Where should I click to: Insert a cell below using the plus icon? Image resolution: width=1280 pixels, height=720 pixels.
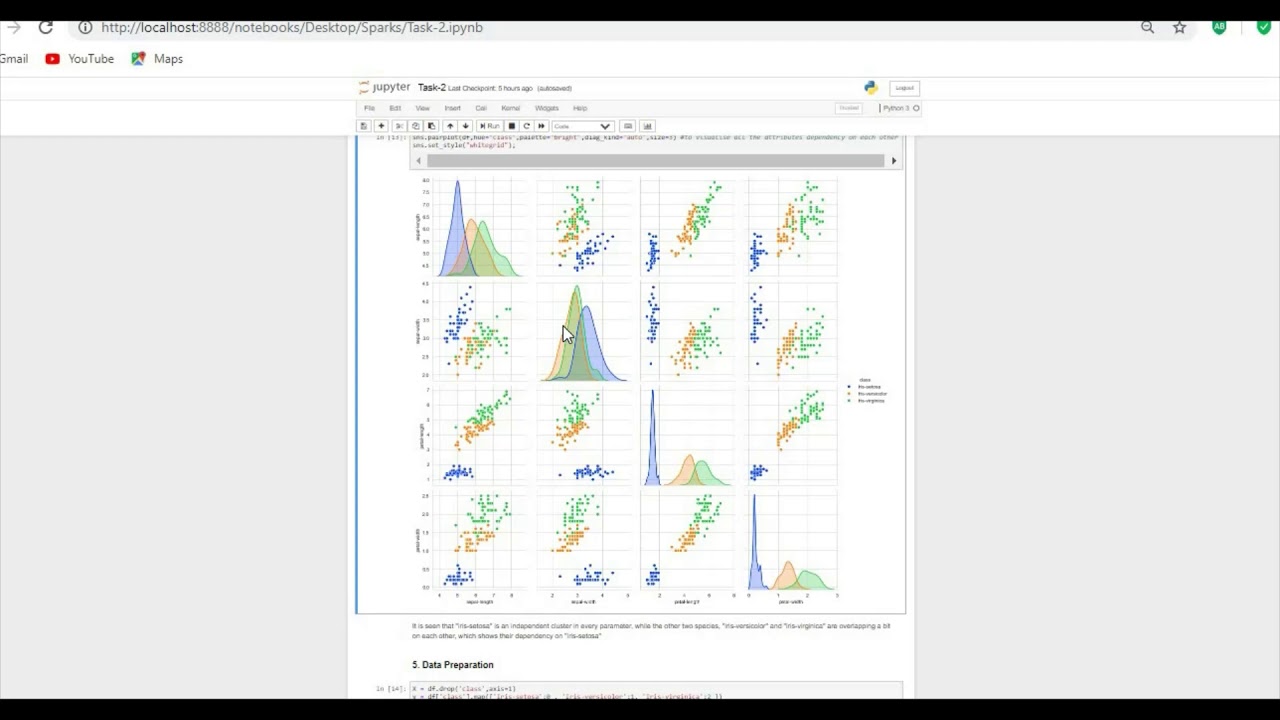[381, 126]
